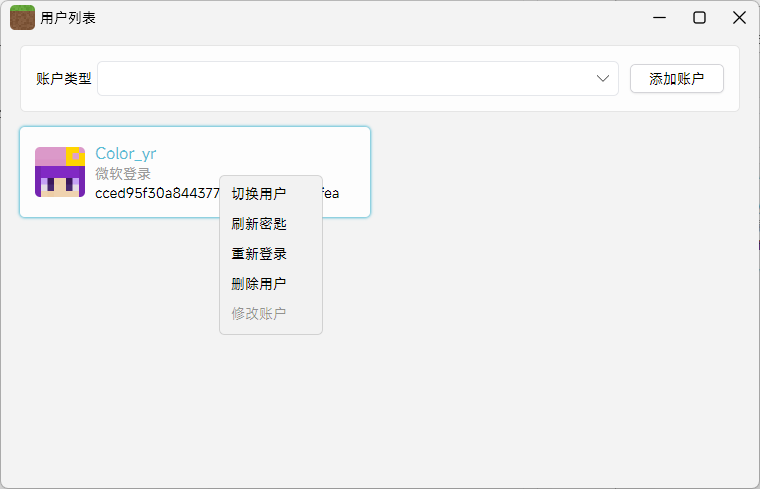This screenshot has width=760, height=489.
Task: Select 刷新密匙 in the context menu
Action: click(x=259, y=224)
